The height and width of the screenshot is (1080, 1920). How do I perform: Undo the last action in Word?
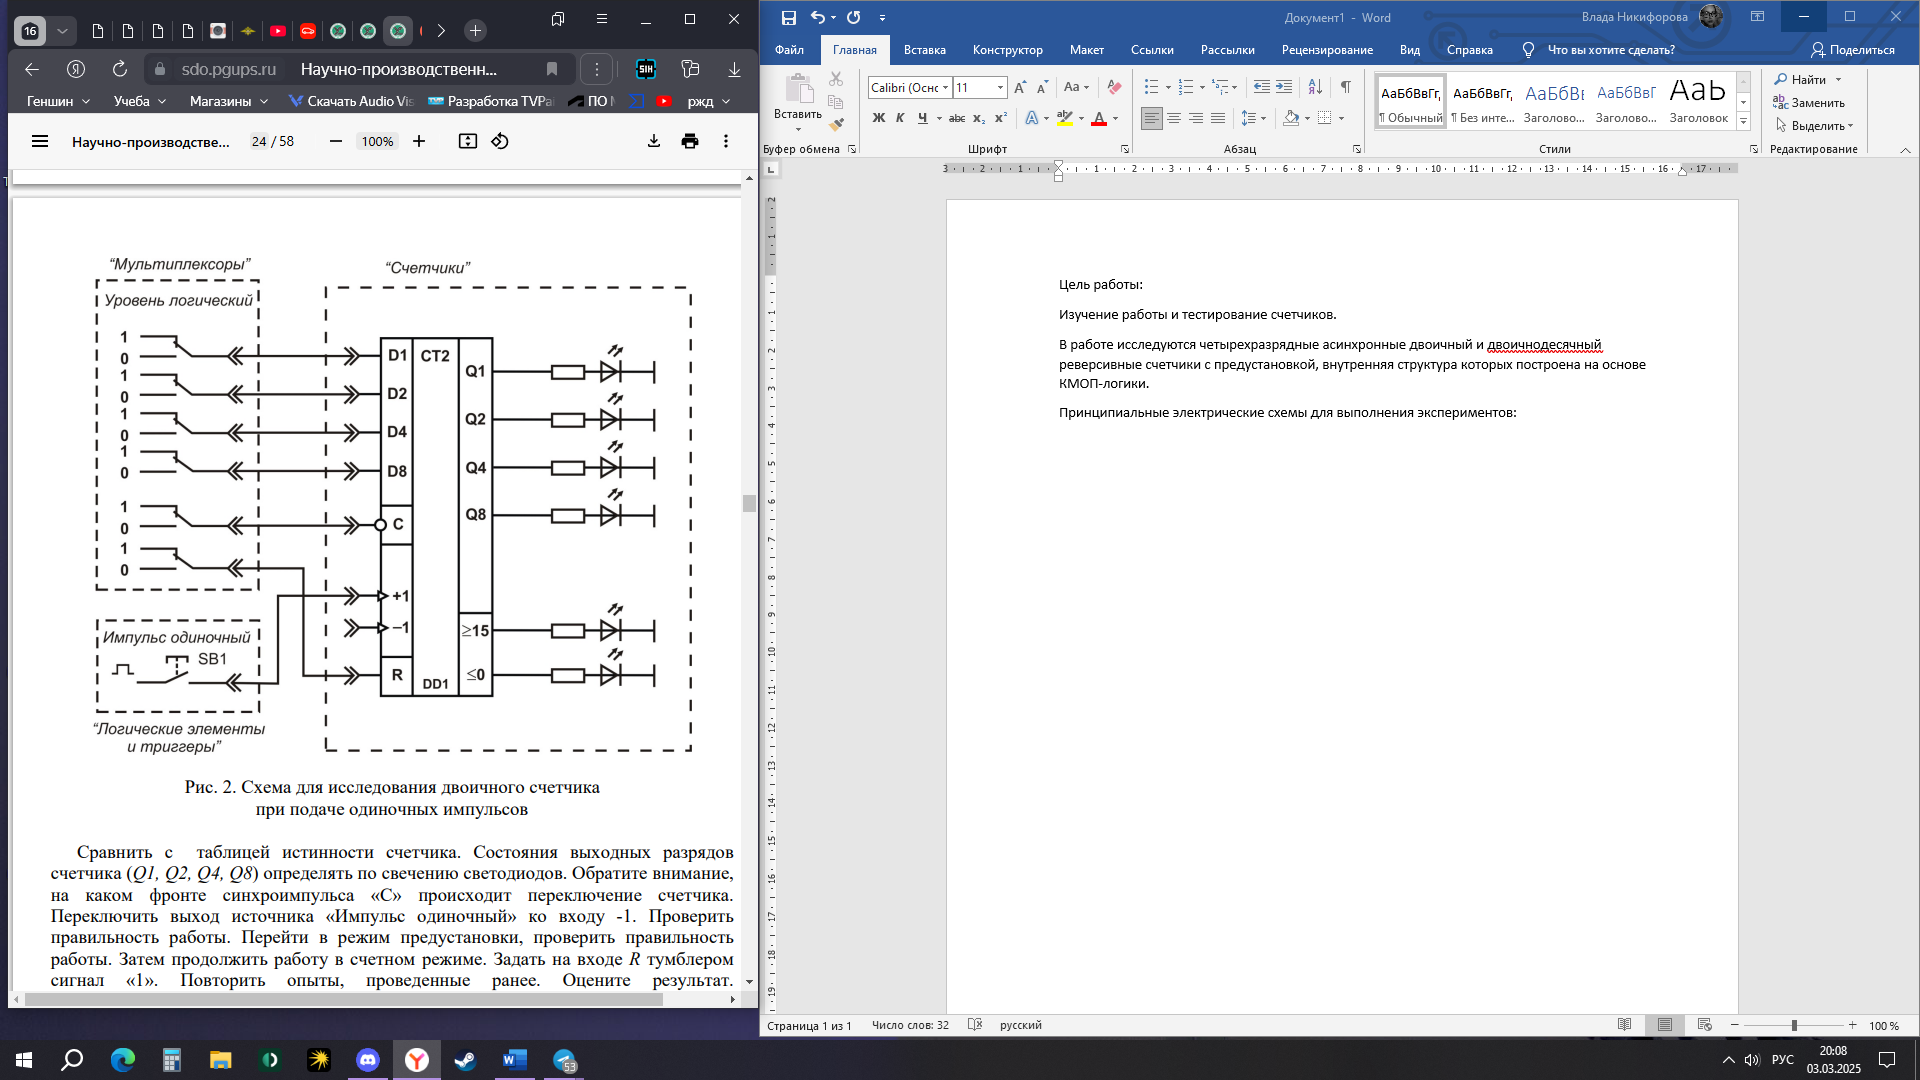click(818, 18)
